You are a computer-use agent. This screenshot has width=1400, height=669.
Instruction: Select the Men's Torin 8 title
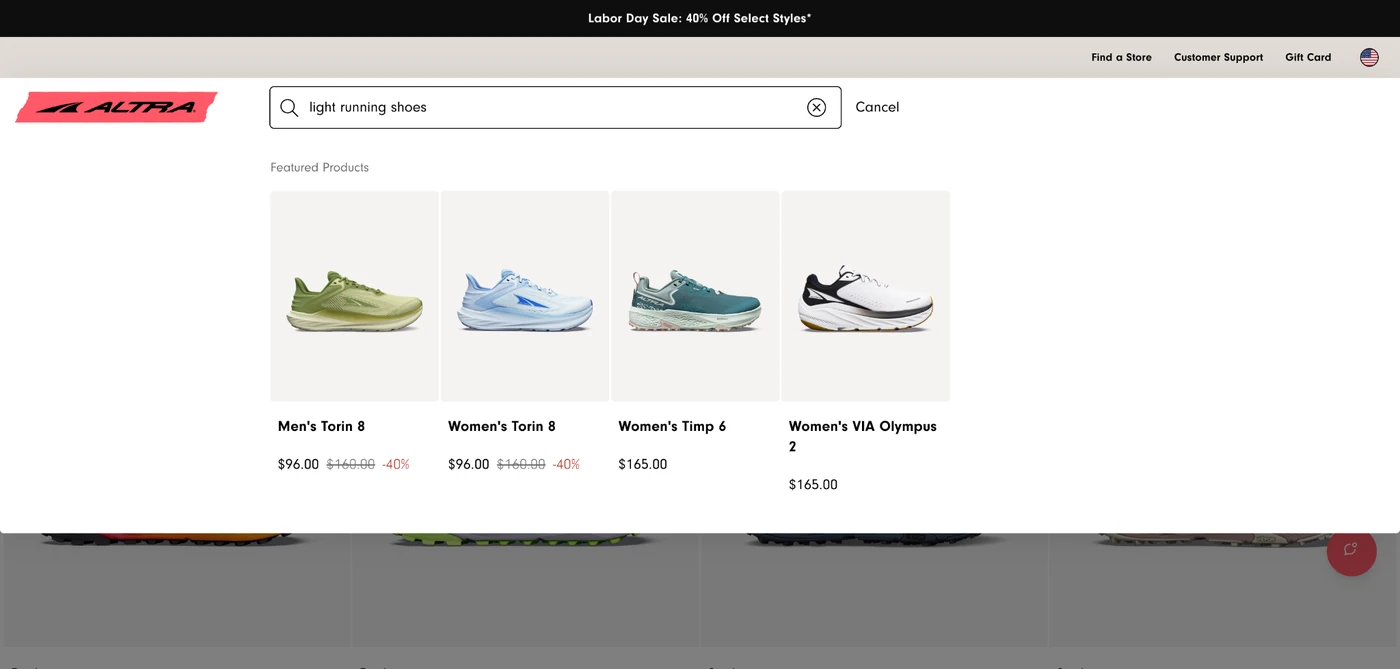click(x=321, y=426)
